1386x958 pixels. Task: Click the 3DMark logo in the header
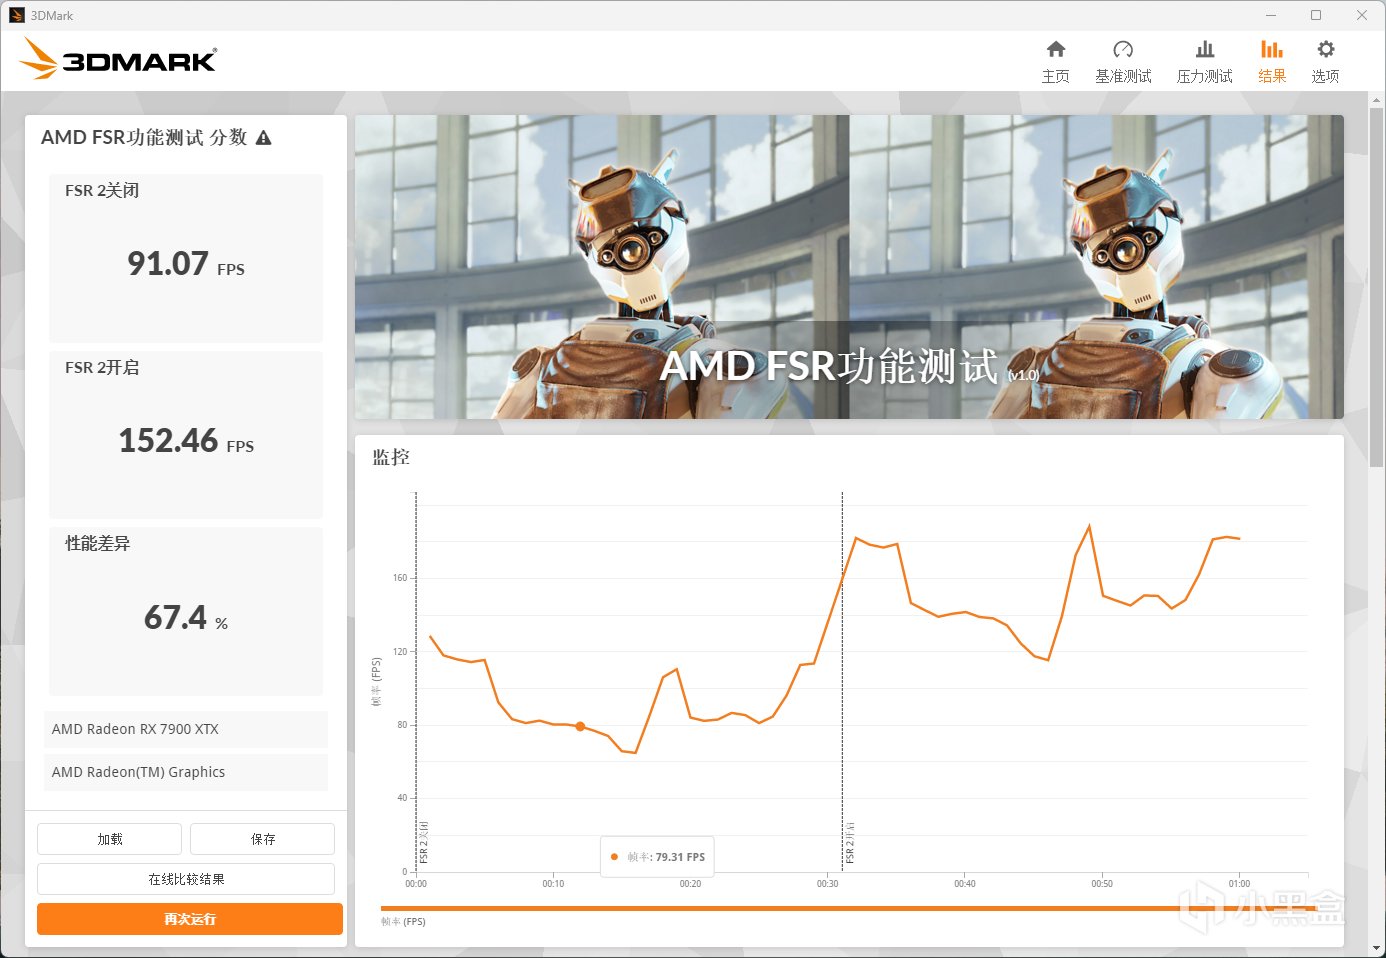[x=118, y=60]
